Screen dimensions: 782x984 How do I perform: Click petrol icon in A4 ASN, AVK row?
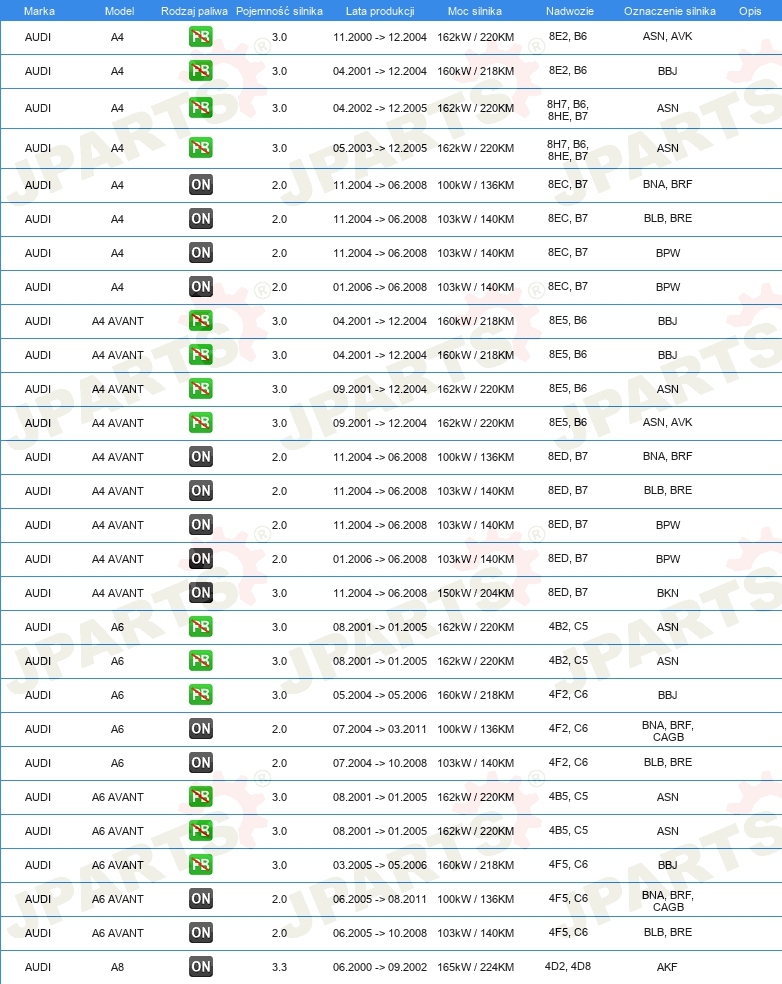(x=201, y=37)
